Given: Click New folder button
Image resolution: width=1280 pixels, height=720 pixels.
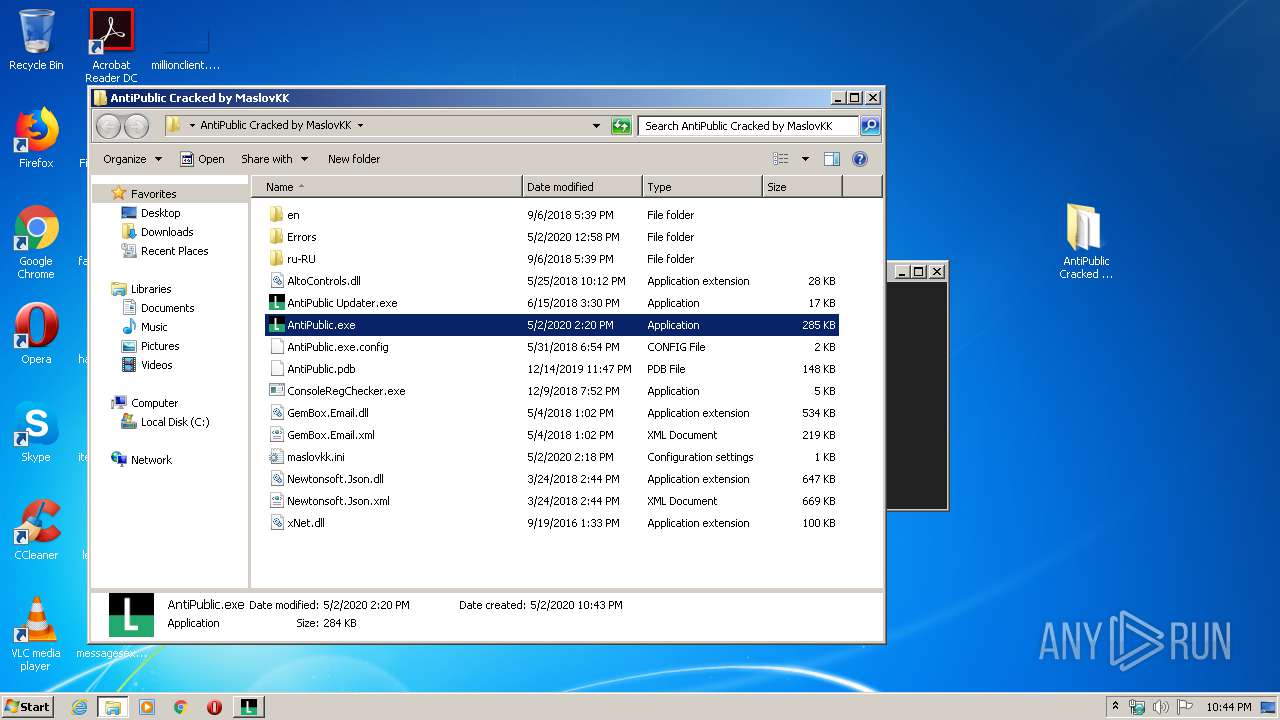Looking at the screenshot, I should click(354, 159).
